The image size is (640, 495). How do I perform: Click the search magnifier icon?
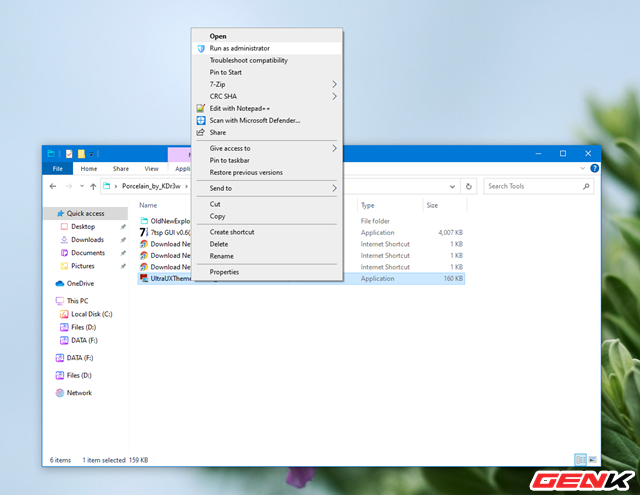[586, 186]
